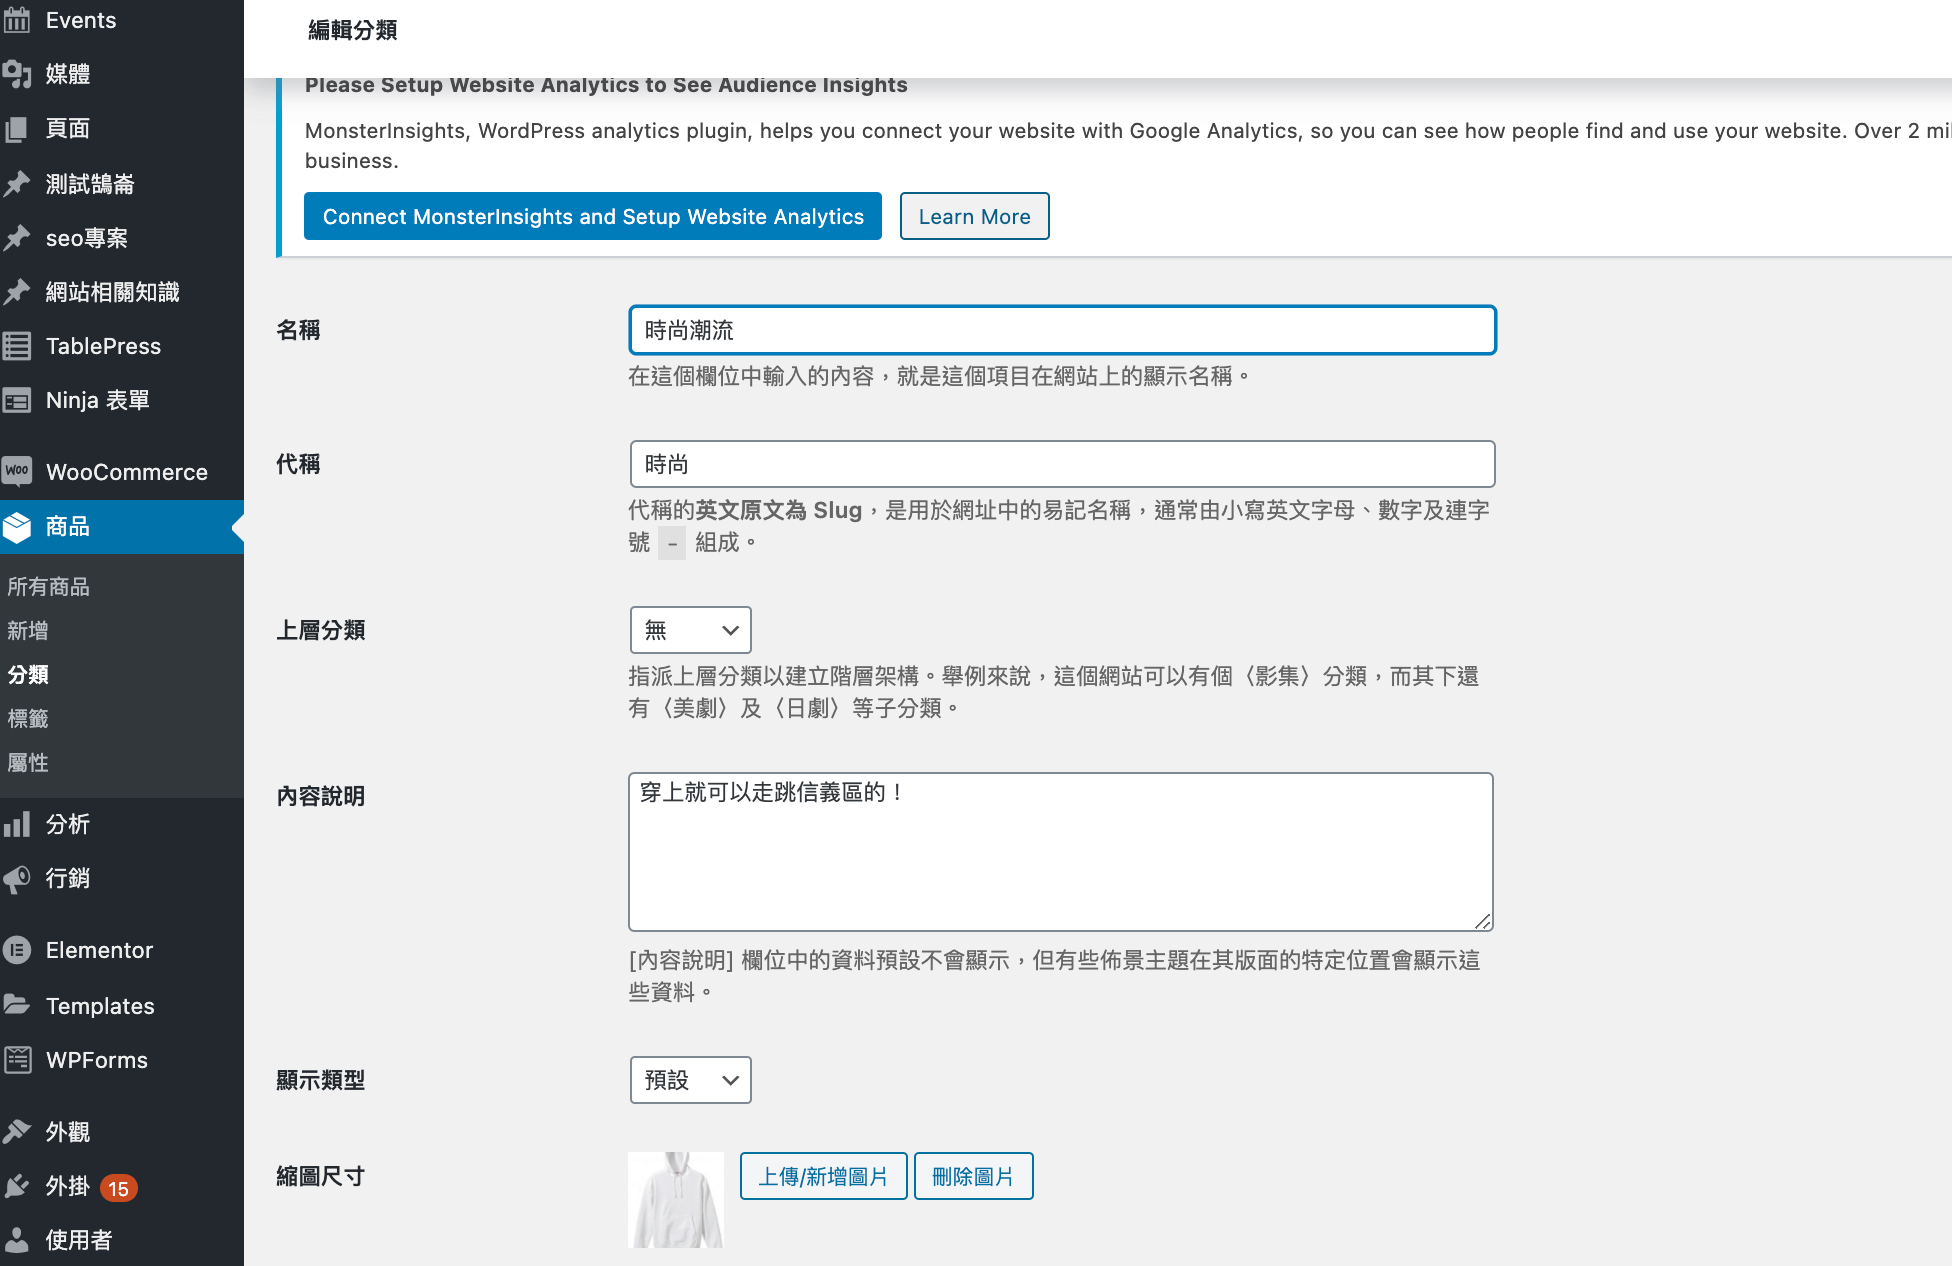Click the Elementor sidebar icon
The height and width of the screenshot is (1266, 1952).
point(18,949)
